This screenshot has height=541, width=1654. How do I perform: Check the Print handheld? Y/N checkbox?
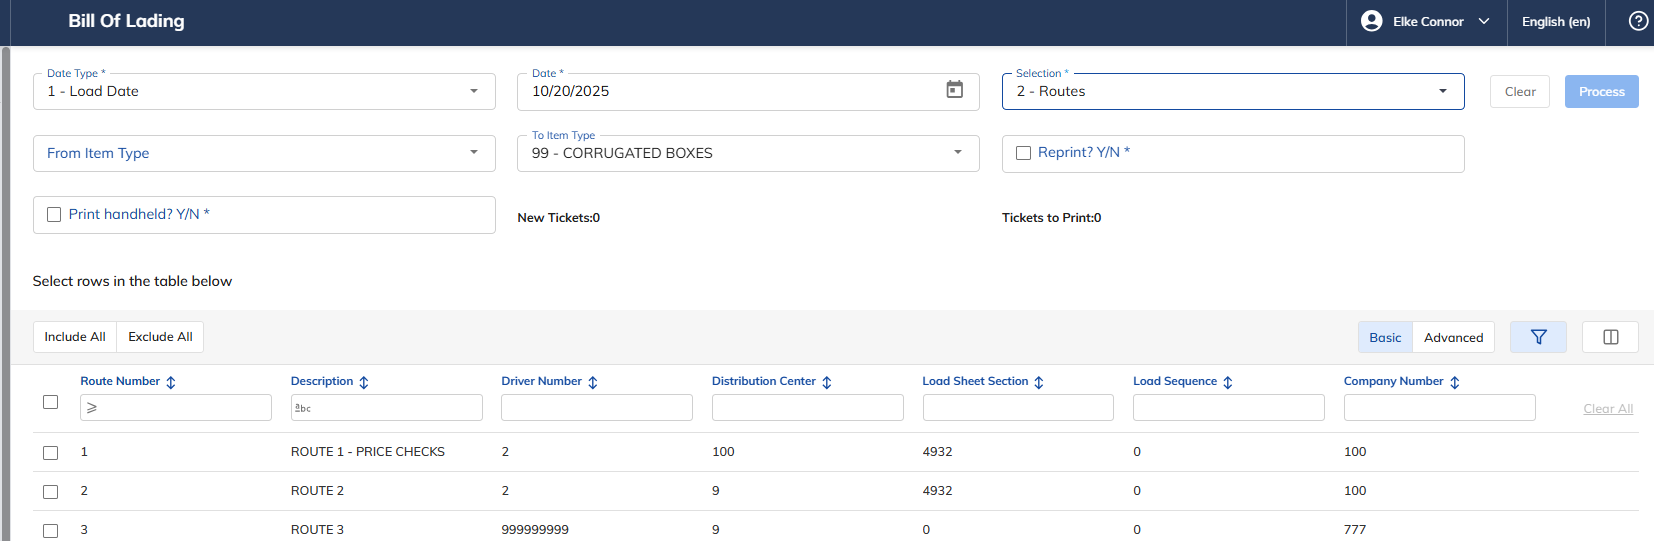54,214
